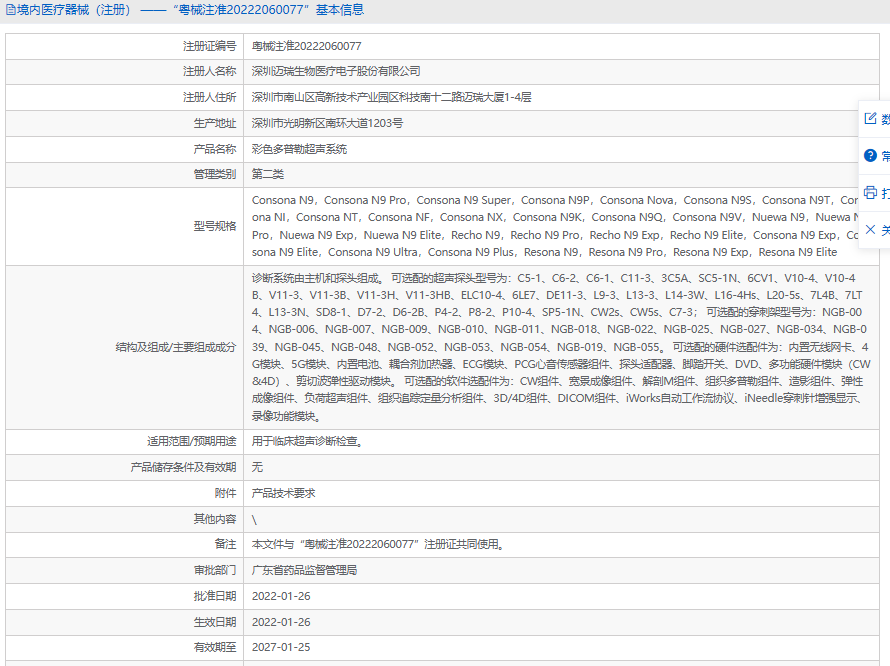Click the 型号规格 label cell
The height and width of the screenshot is (666, 890).
[124, 226]
